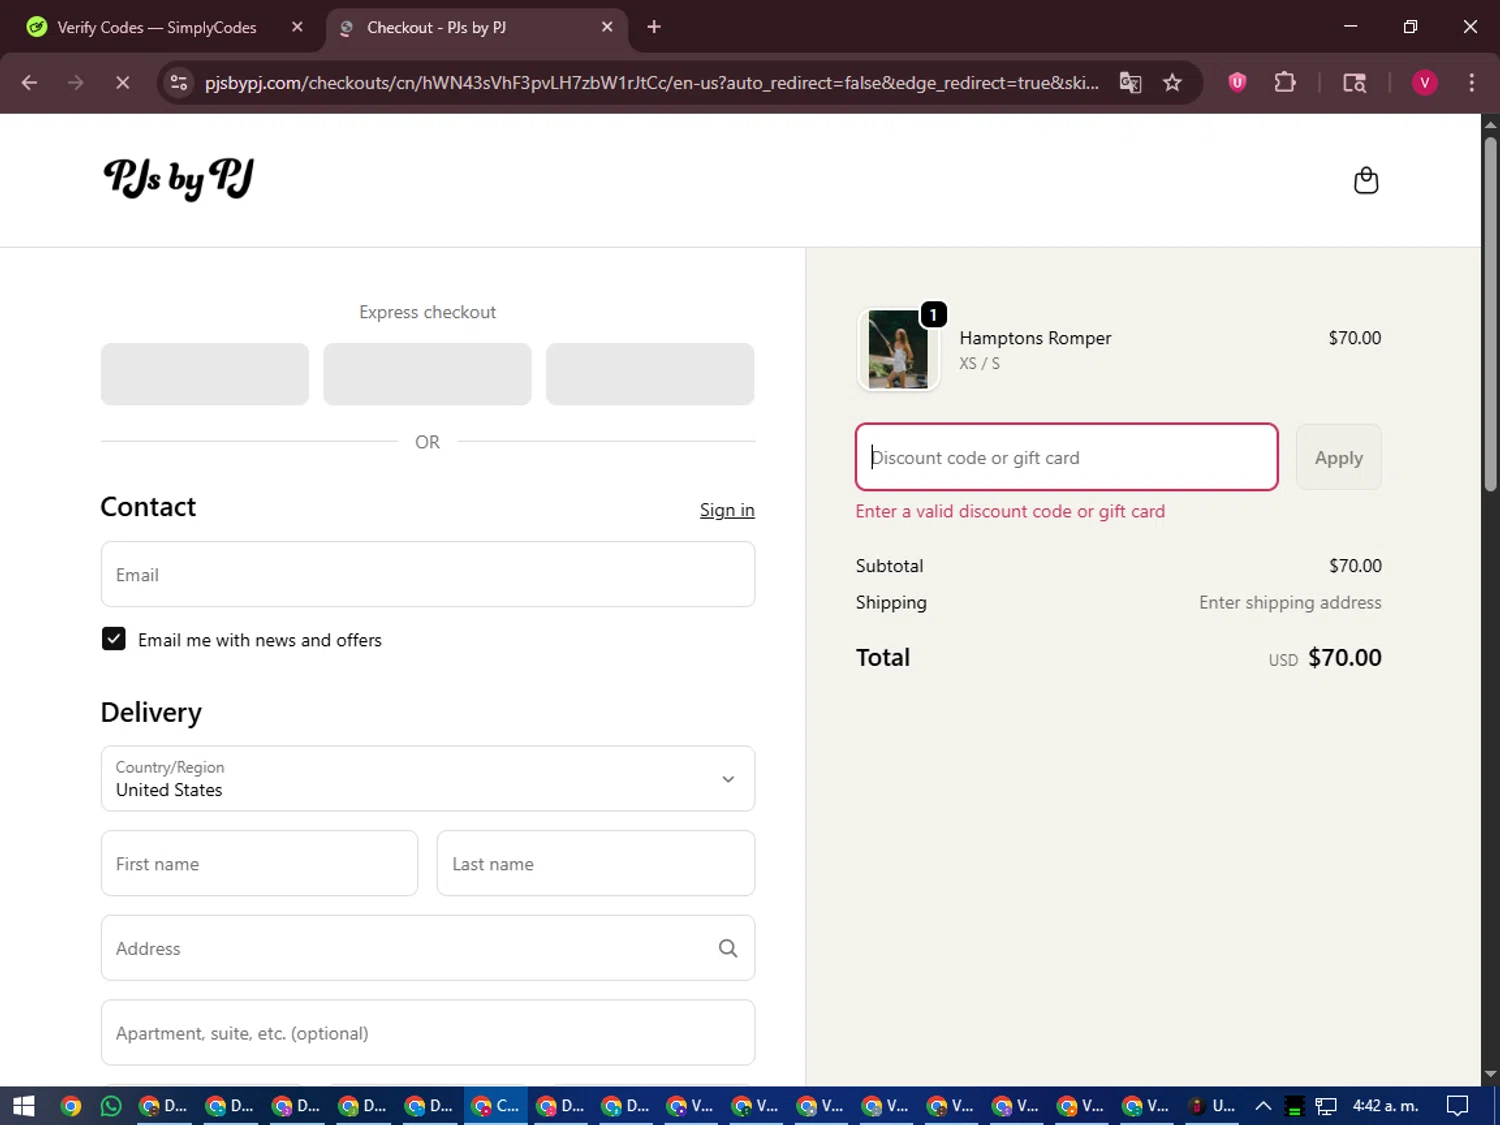The height and width of the screenshot is (1125, 1500).
Task: Click the XS / S variant text
Action: pyautogui.click(x=979, y=363)
